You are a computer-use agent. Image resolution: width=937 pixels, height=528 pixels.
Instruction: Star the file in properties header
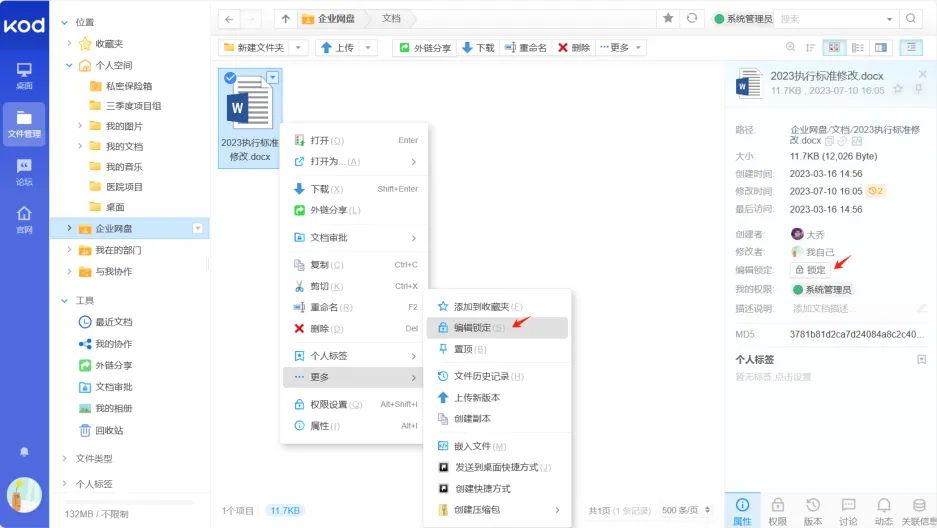(898, 90)
